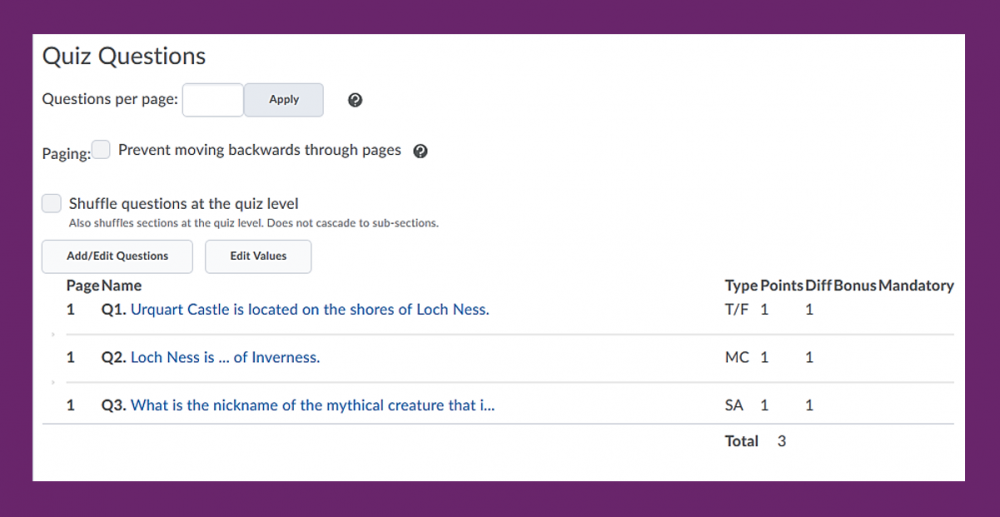Open Q3 mythical creature nickname question link
Image resolution: width=1000 pixels, height=517 pixels.
click(312, 405)
